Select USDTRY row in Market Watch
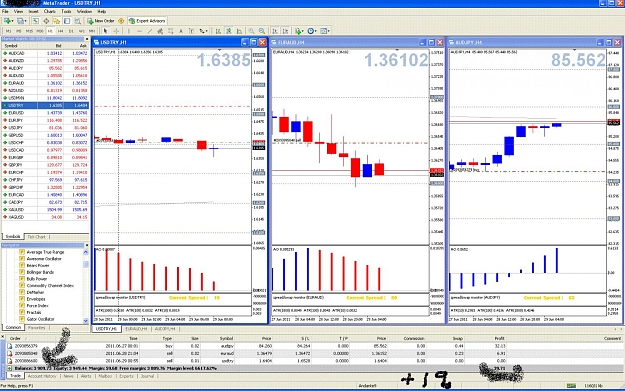Viewport: 625px width, 391px height. (45, 106)
